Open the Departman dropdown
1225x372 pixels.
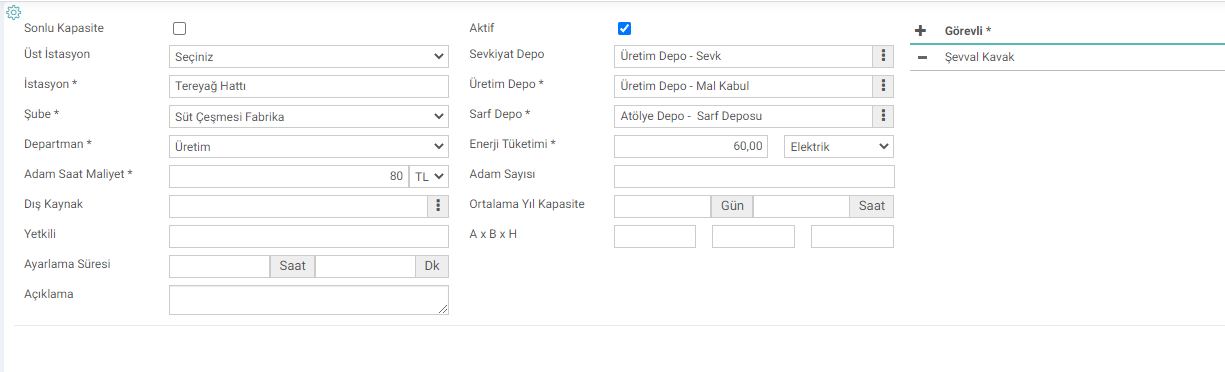[309, 146]
